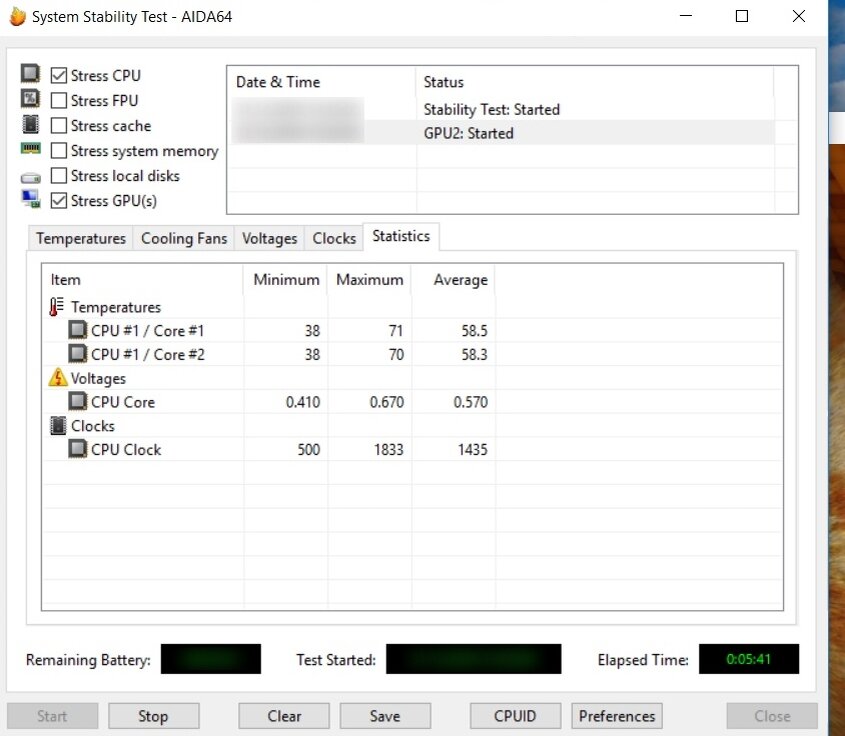
Task: Open CPUID via its button
Action: click(x=515, y=716)
